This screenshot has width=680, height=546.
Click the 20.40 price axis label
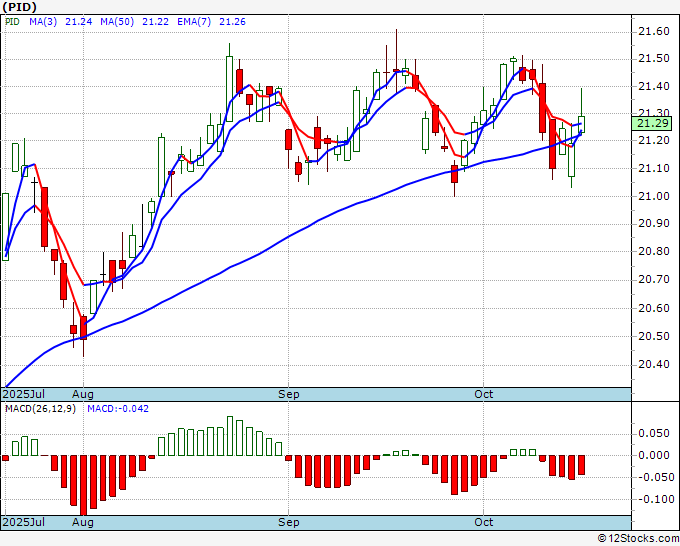[x=654, y=364]
